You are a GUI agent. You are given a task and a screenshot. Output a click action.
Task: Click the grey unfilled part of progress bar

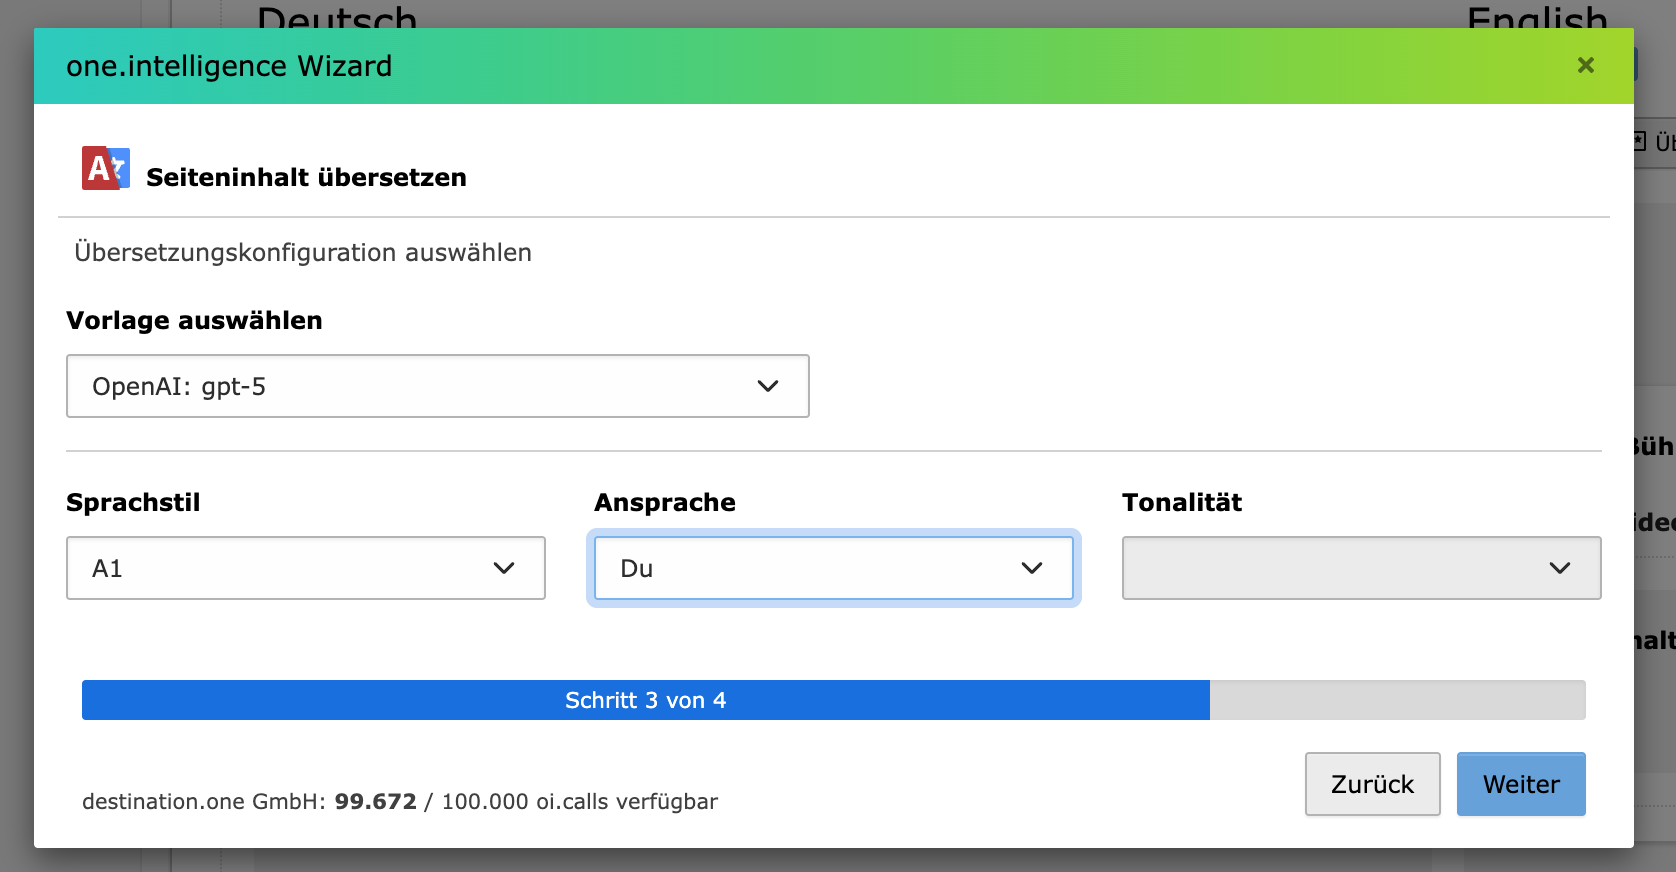pyautogui.click(x=1397, y=700)
